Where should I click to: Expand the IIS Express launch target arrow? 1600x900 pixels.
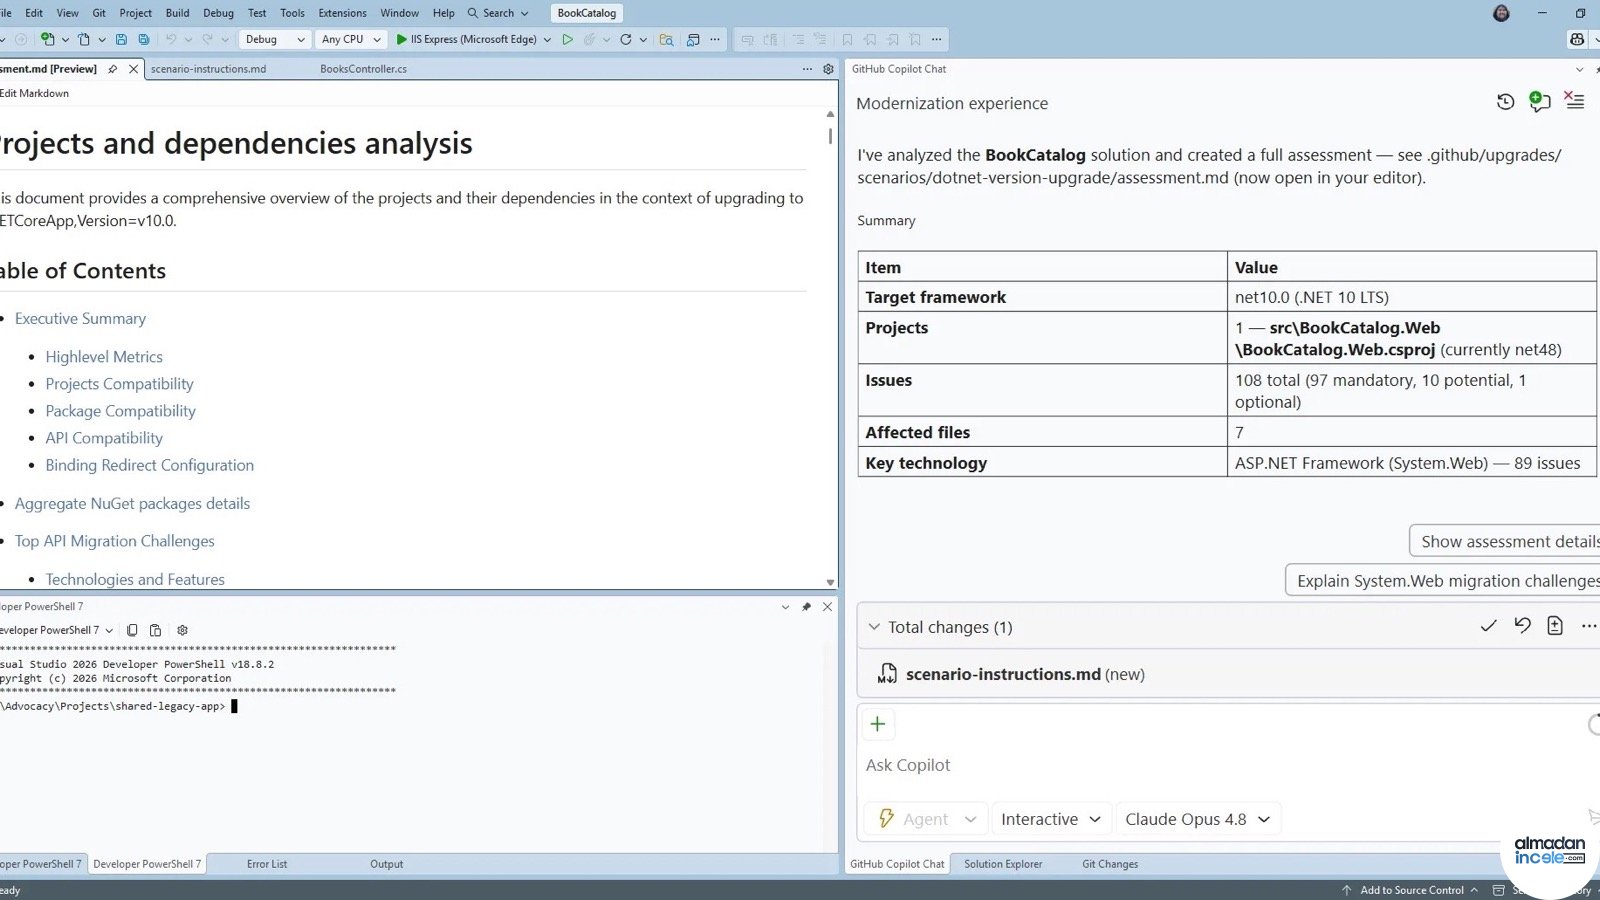[x=547, y=40]
